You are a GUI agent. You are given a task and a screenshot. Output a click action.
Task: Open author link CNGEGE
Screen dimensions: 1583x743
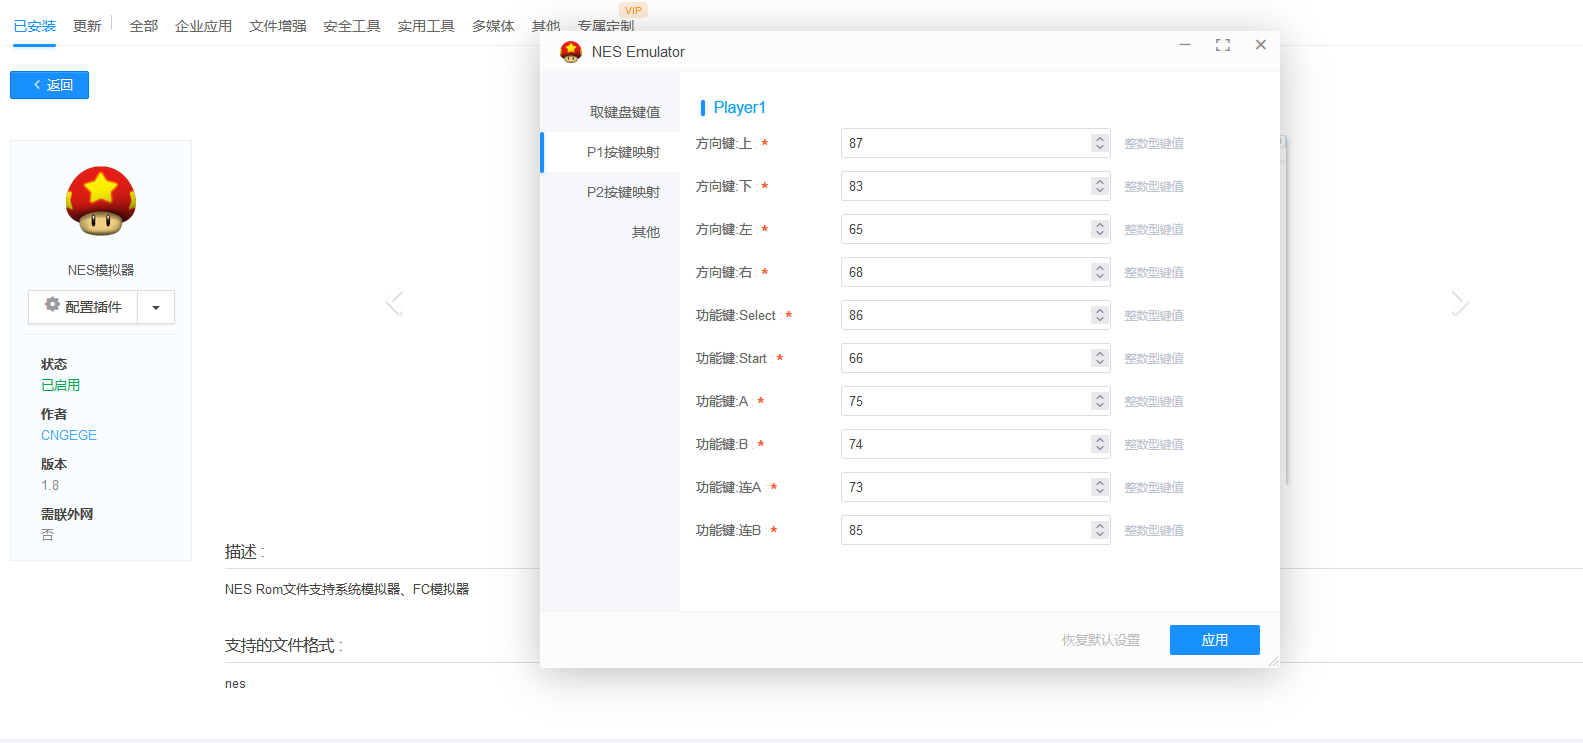pyautogui.click(x=69, y=435)
